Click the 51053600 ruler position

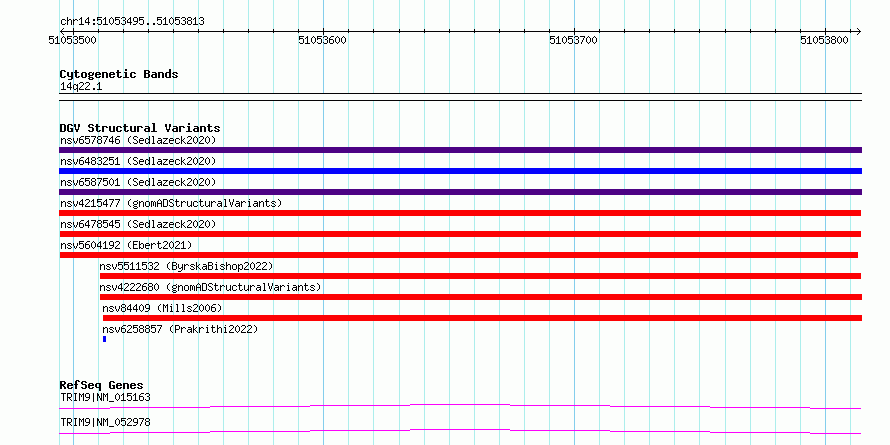pos(322,40)
